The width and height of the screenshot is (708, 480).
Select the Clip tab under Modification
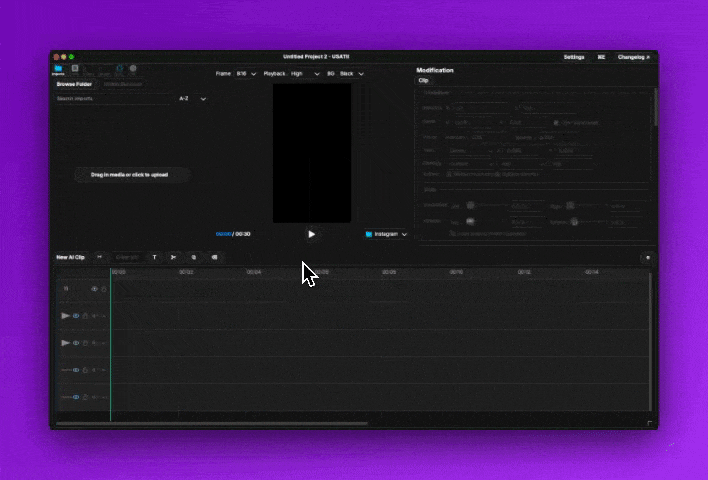point(423,80)
